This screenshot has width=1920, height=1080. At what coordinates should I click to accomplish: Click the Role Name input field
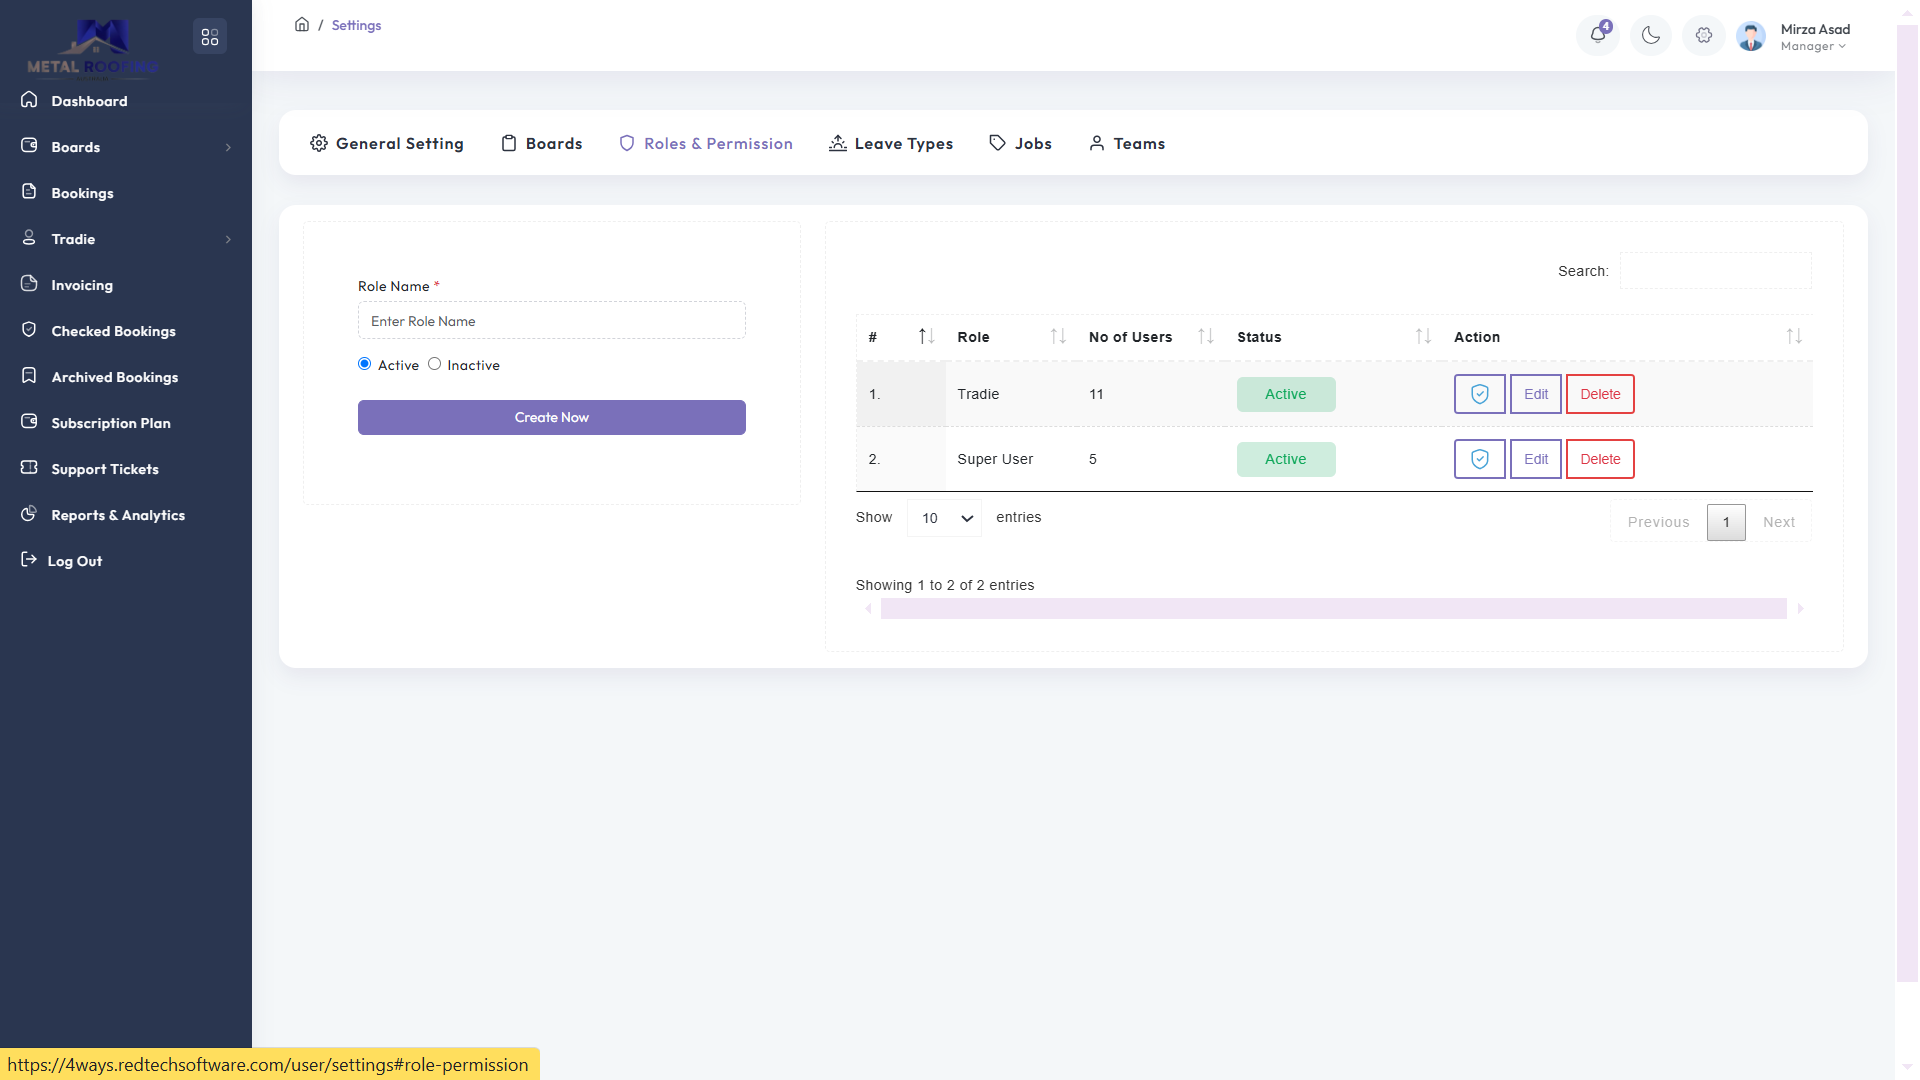(x=551, y=321)
